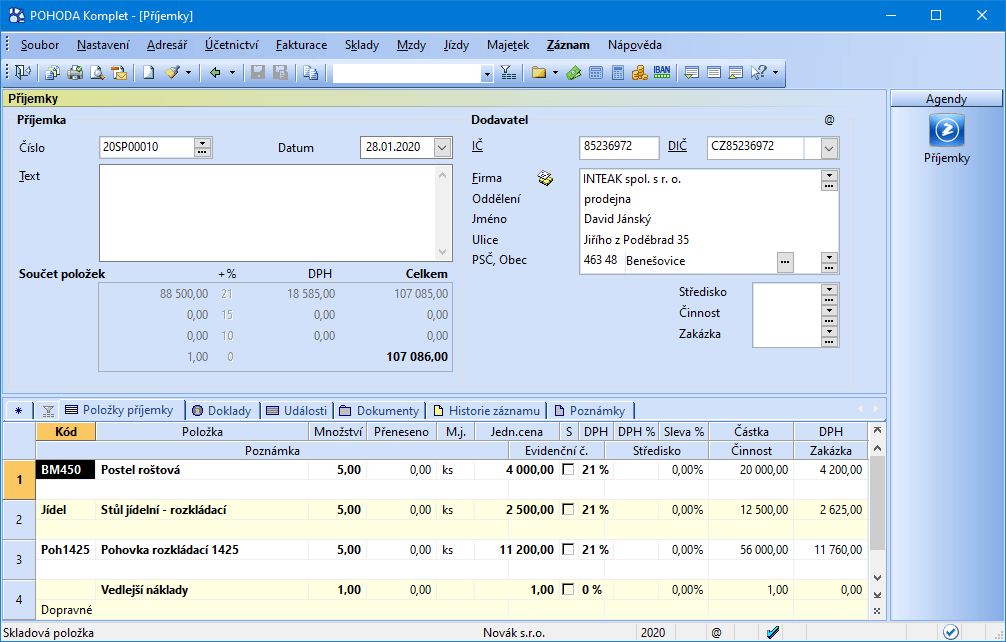
Task: Click the filter icon tab near Položky
Action: click(48, 410)
